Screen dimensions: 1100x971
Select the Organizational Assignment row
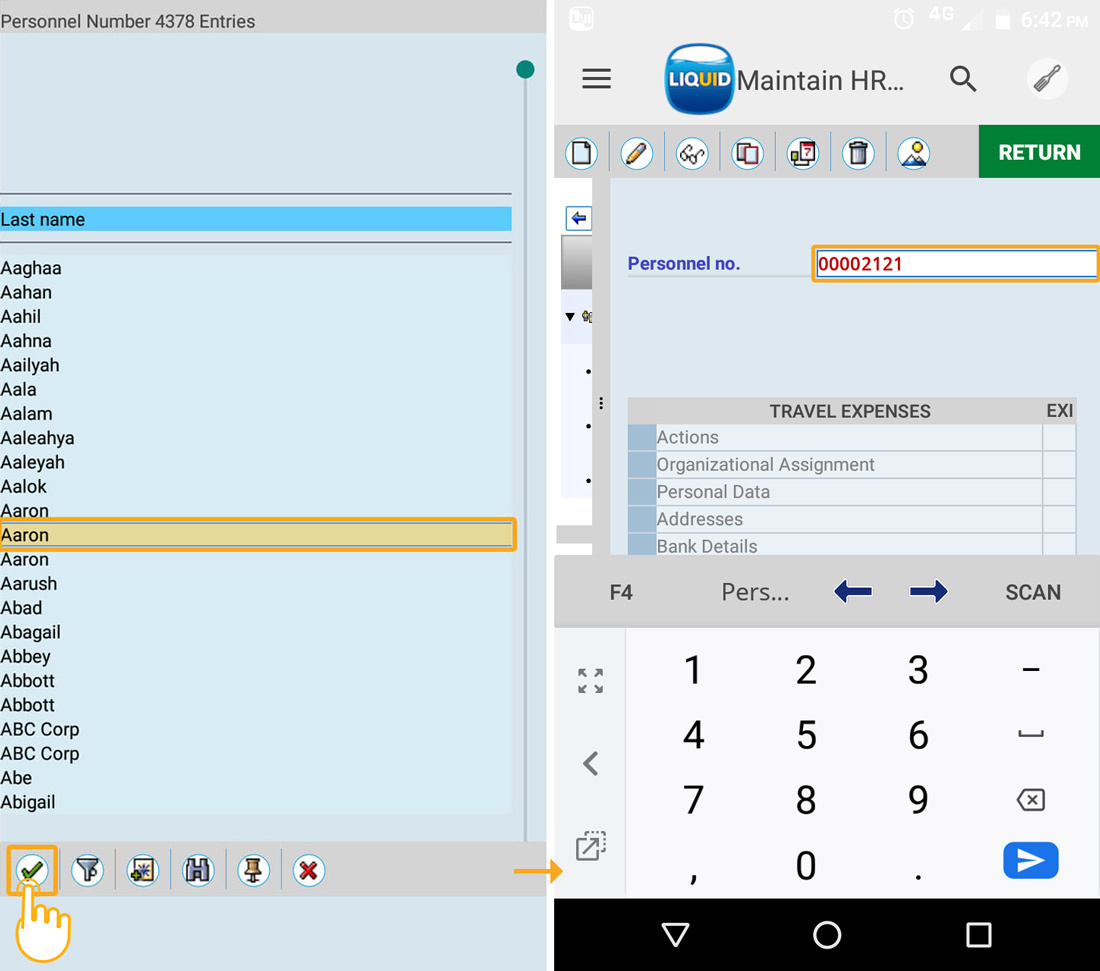[765, 465]
